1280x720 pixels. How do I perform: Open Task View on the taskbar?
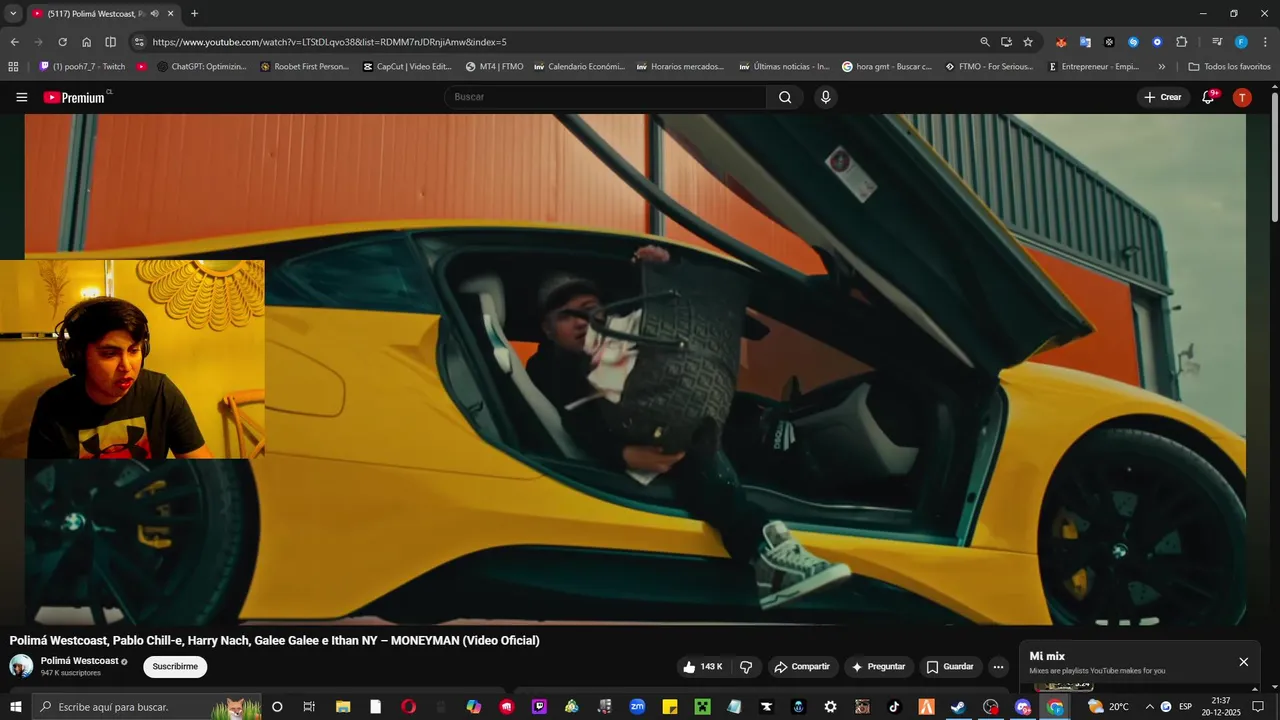309,707
